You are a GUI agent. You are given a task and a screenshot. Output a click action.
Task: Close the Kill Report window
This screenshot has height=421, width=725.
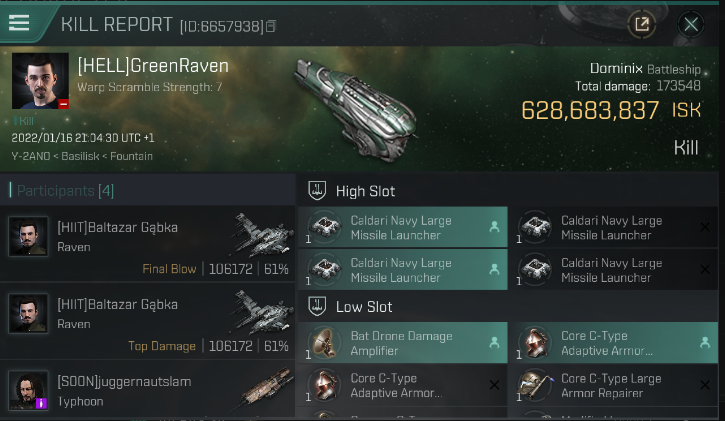click(x=691, y=24)
